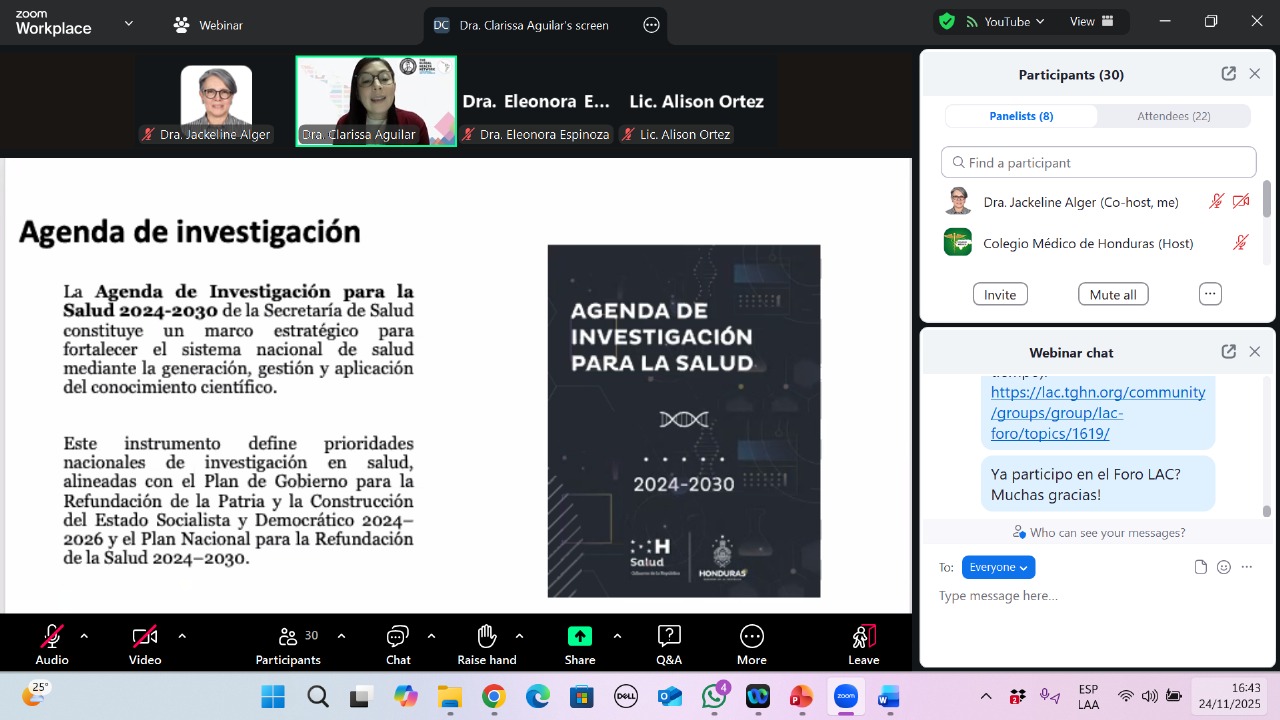Open the Everyone recipient dropdown

pos(998,567)
